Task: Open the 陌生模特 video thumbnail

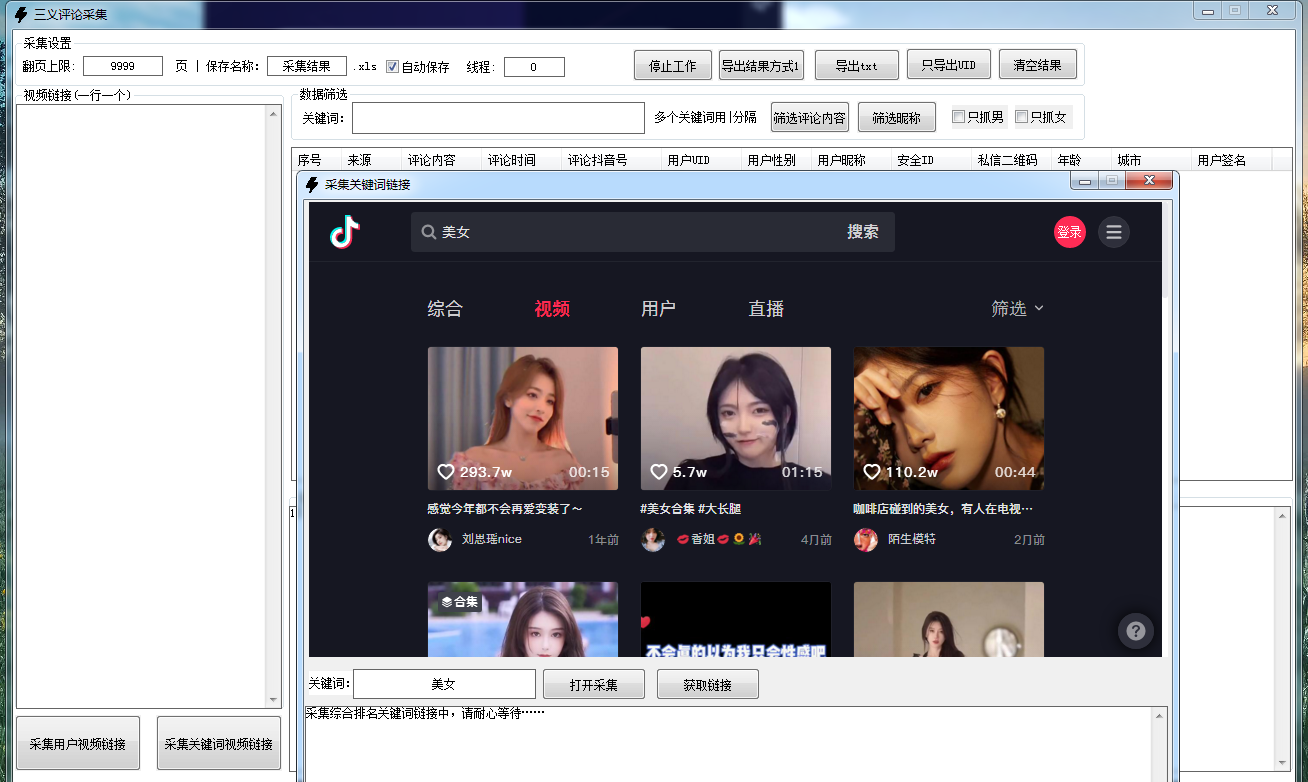Action: pos(947,418)
